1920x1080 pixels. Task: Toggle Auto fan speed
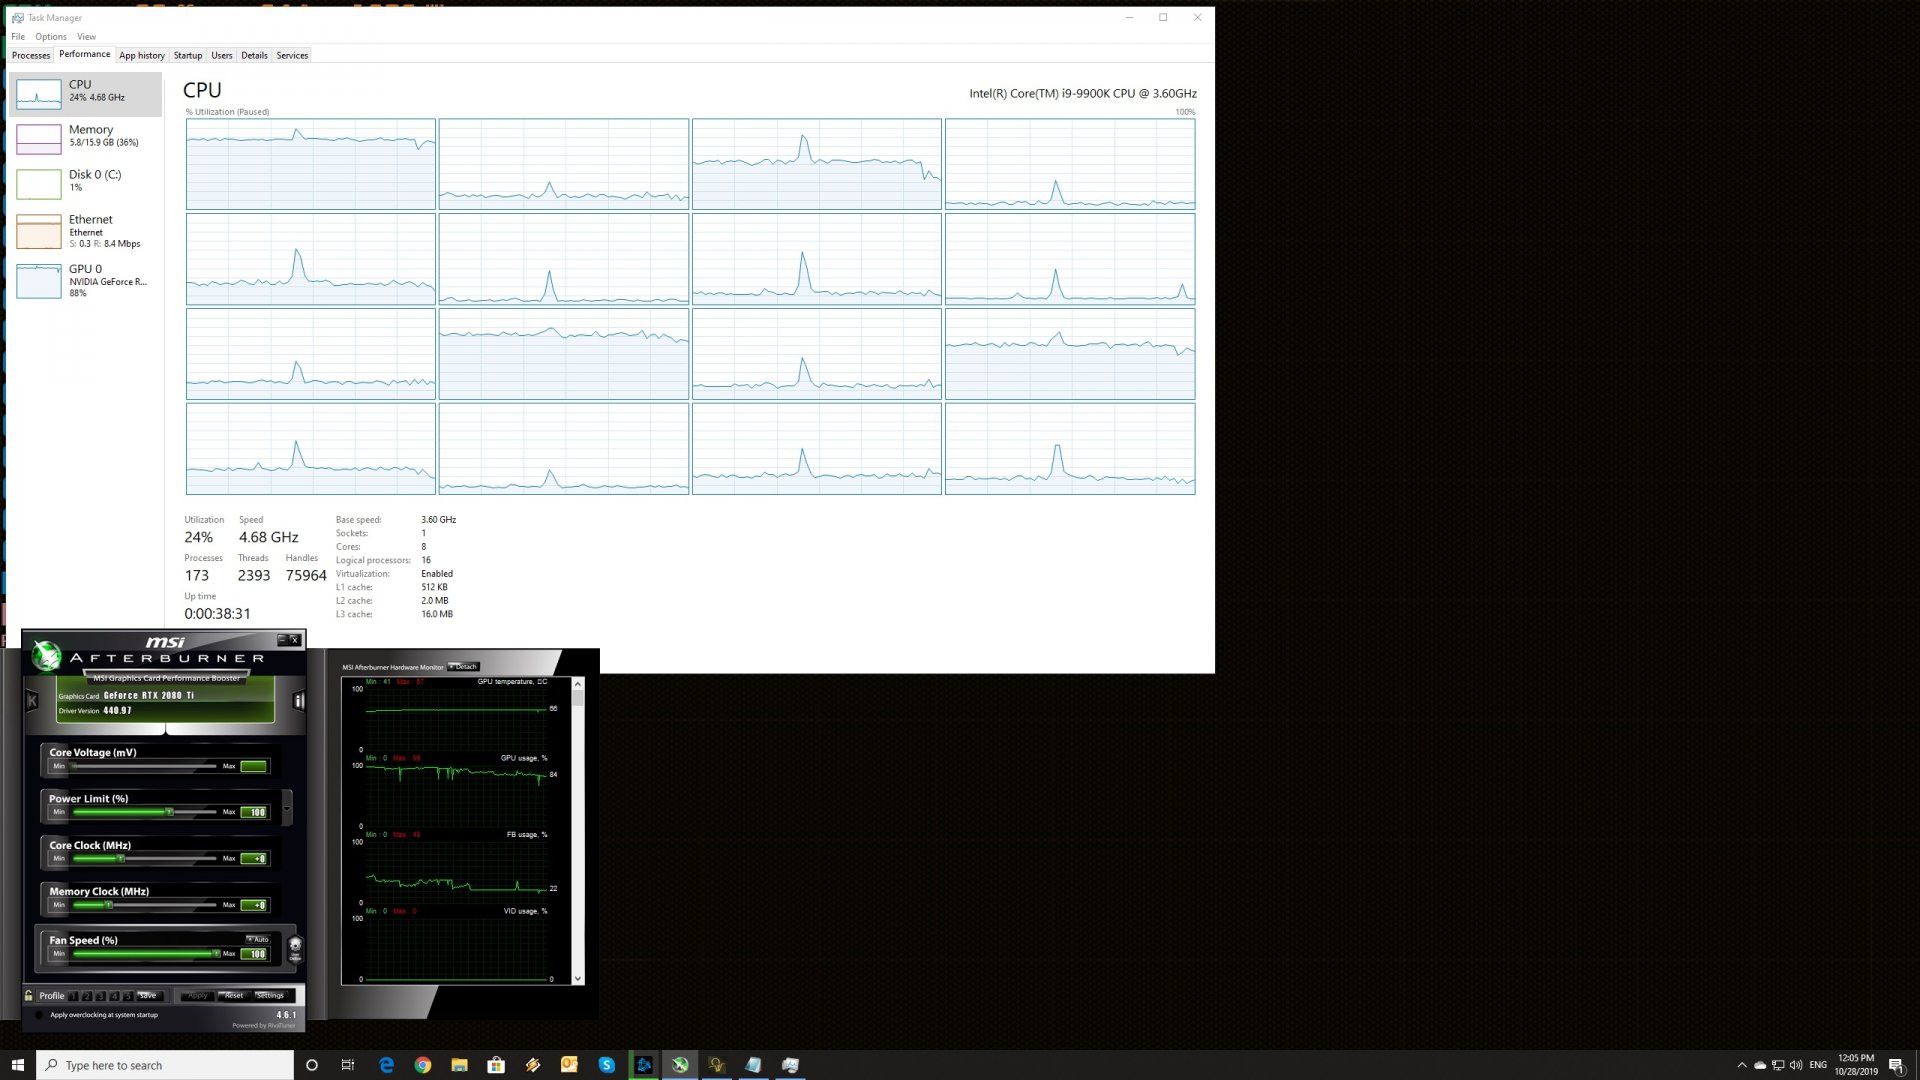[258, 939]
